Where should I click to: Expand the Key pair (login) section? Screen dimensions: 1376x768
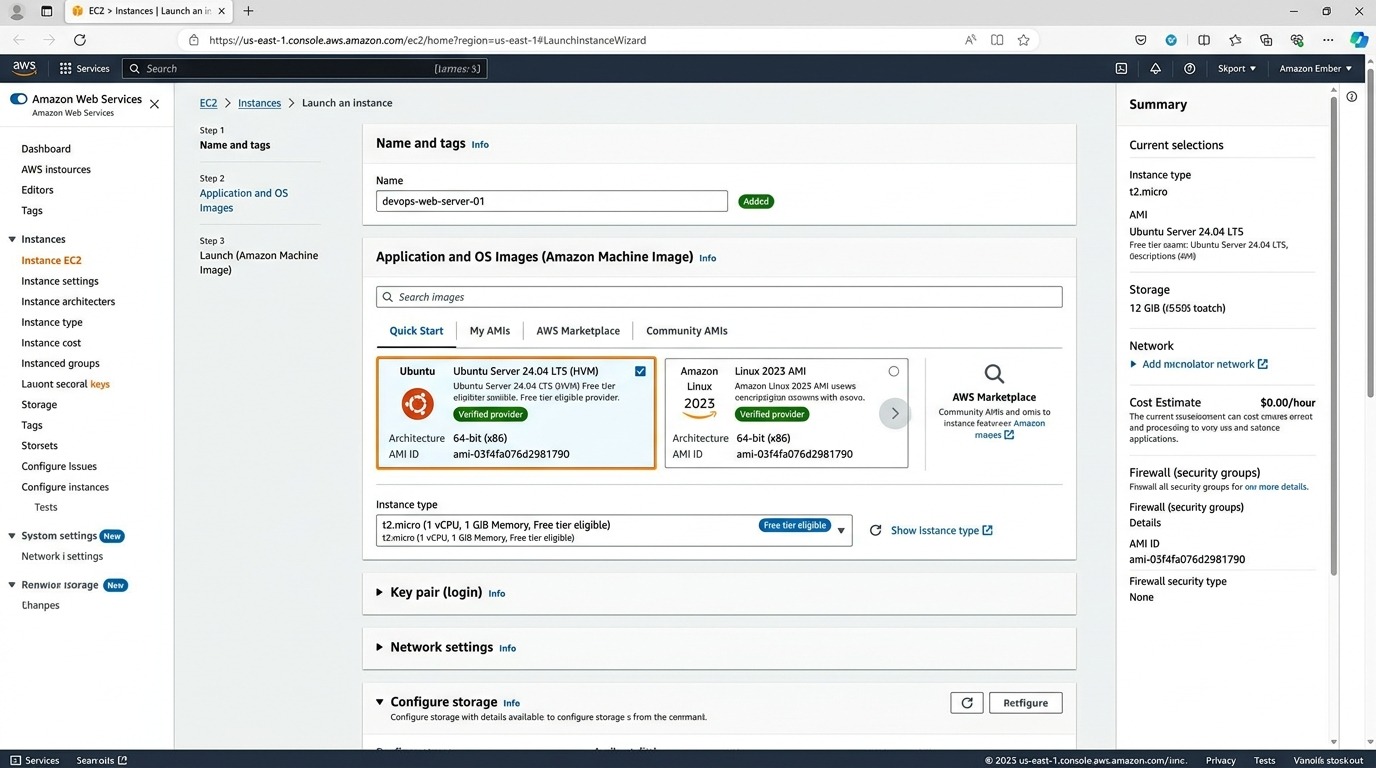pos(379,592)
